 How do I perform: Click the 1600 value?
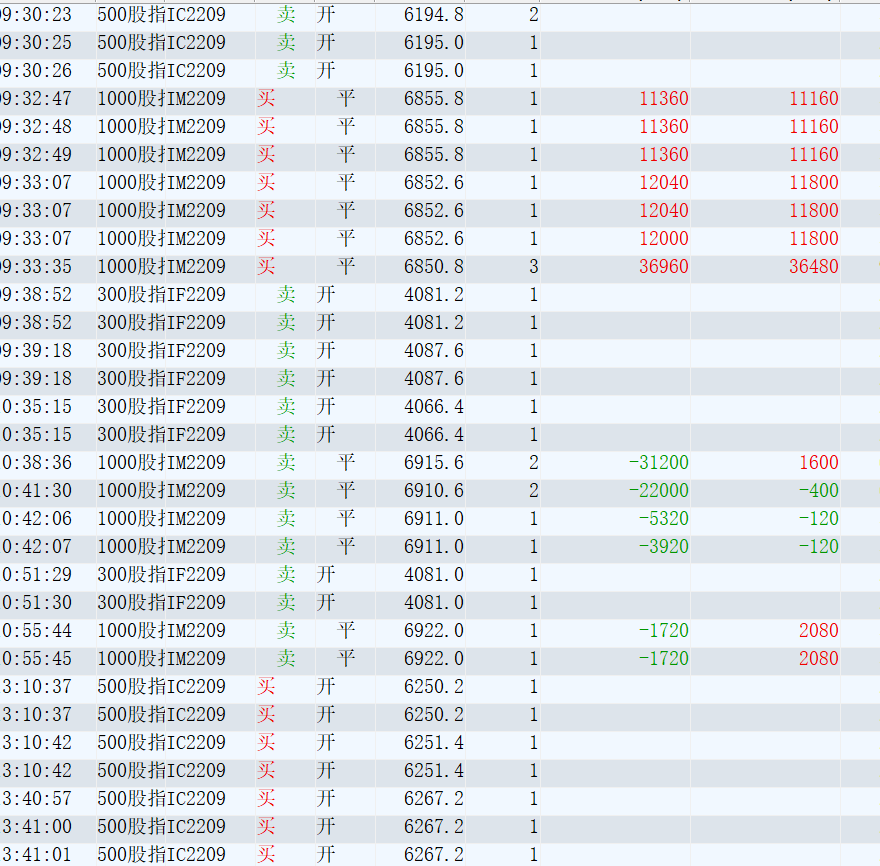coord(819,463)
